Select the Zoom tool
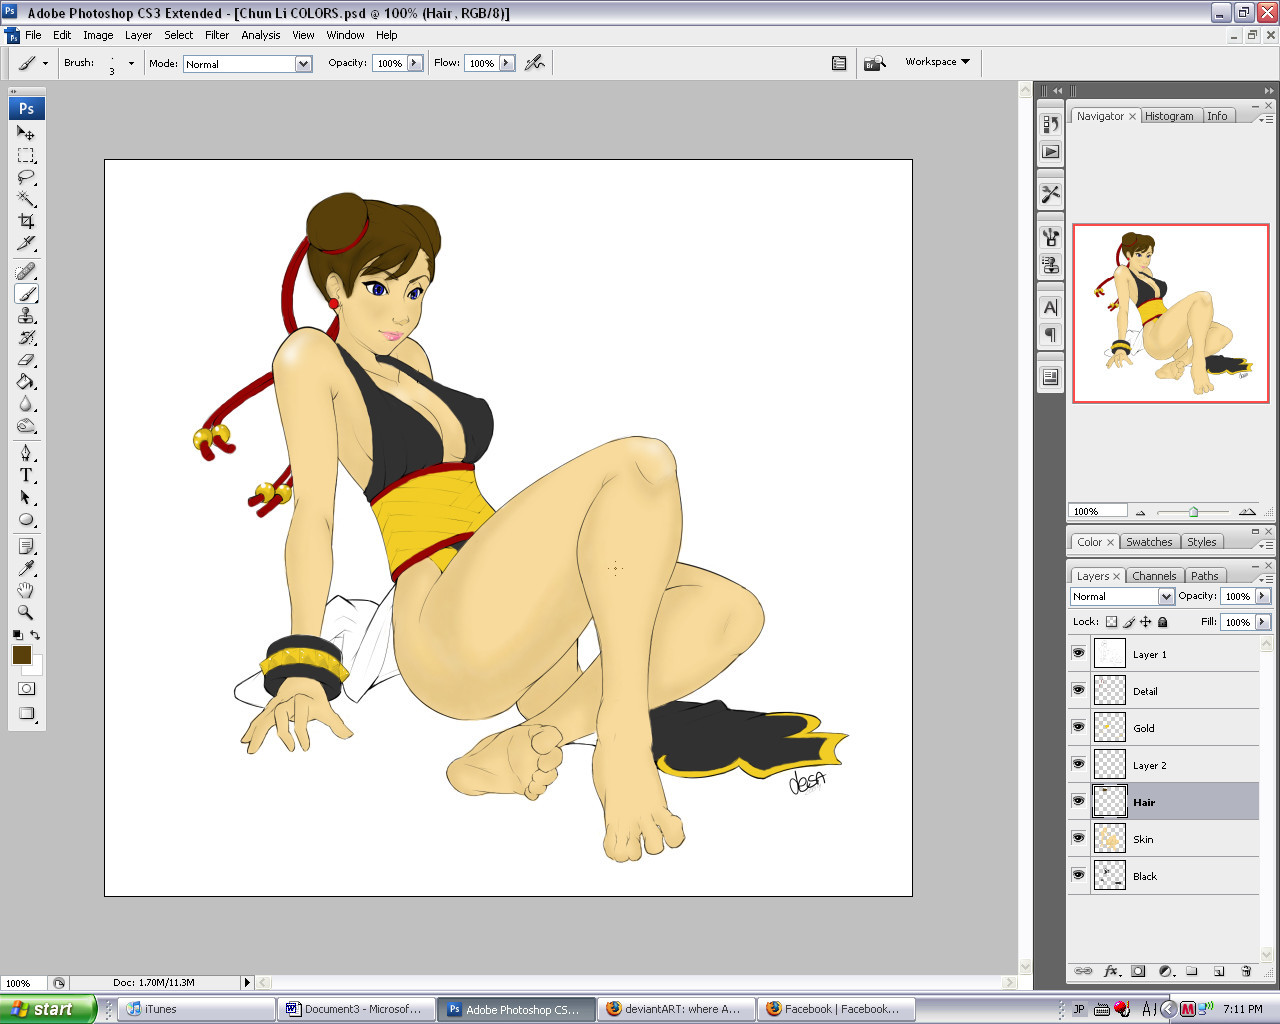Image resolution: width=1280 pixels, height=1024 pixels. pos(26,612)
